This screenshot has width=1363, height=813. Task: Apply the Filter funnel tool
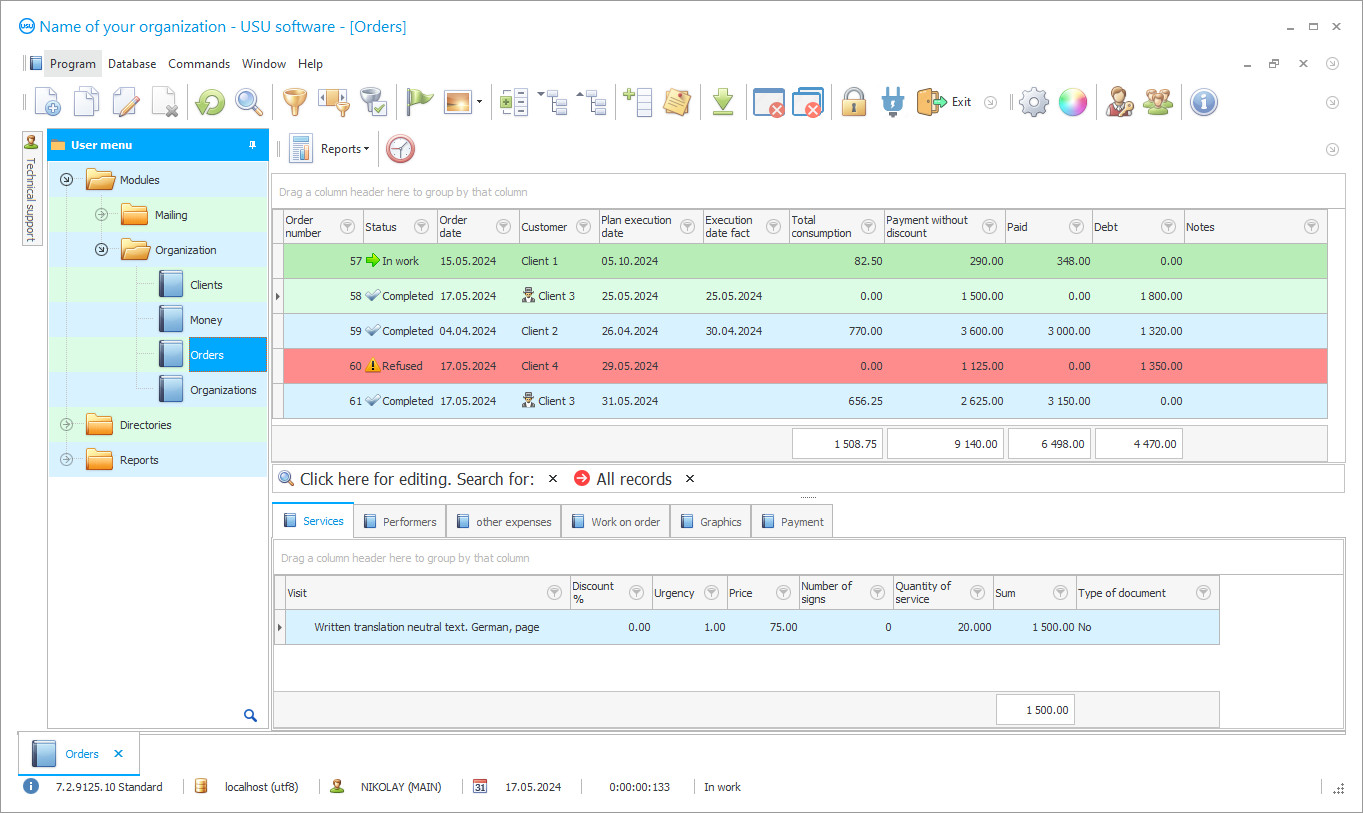(295, 101)
